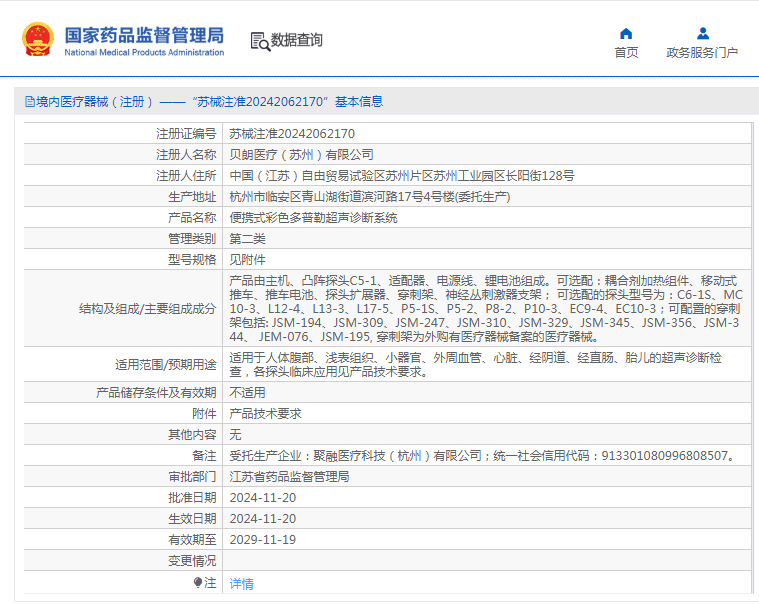Go to 首页 text link
The width and height of the screenshot is (759, 604).
coord(626,52)
